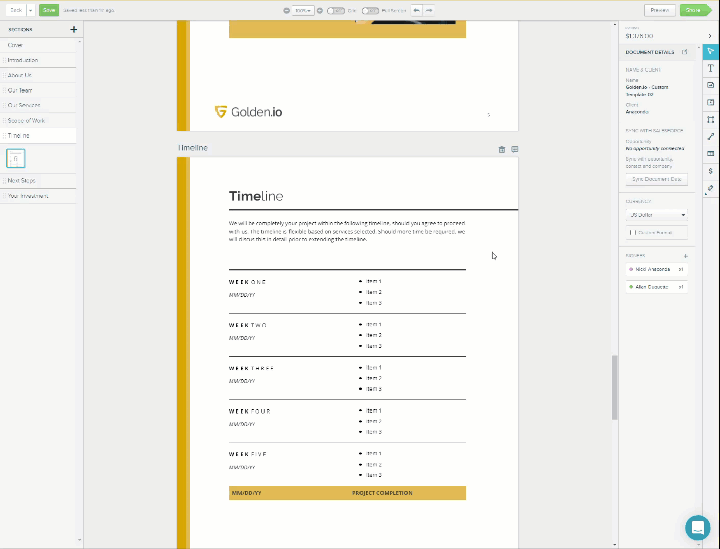Open the US Dollar currency dropdown
Screen dimensions: 720x549
pyautogui.click(x=655, y=214)
